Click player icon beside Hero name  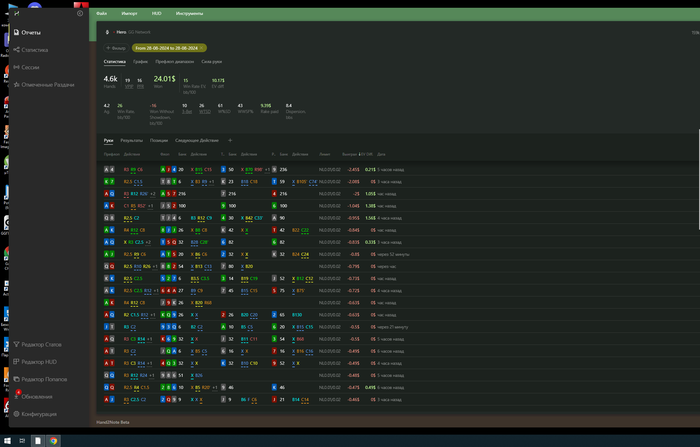[107, 32]
